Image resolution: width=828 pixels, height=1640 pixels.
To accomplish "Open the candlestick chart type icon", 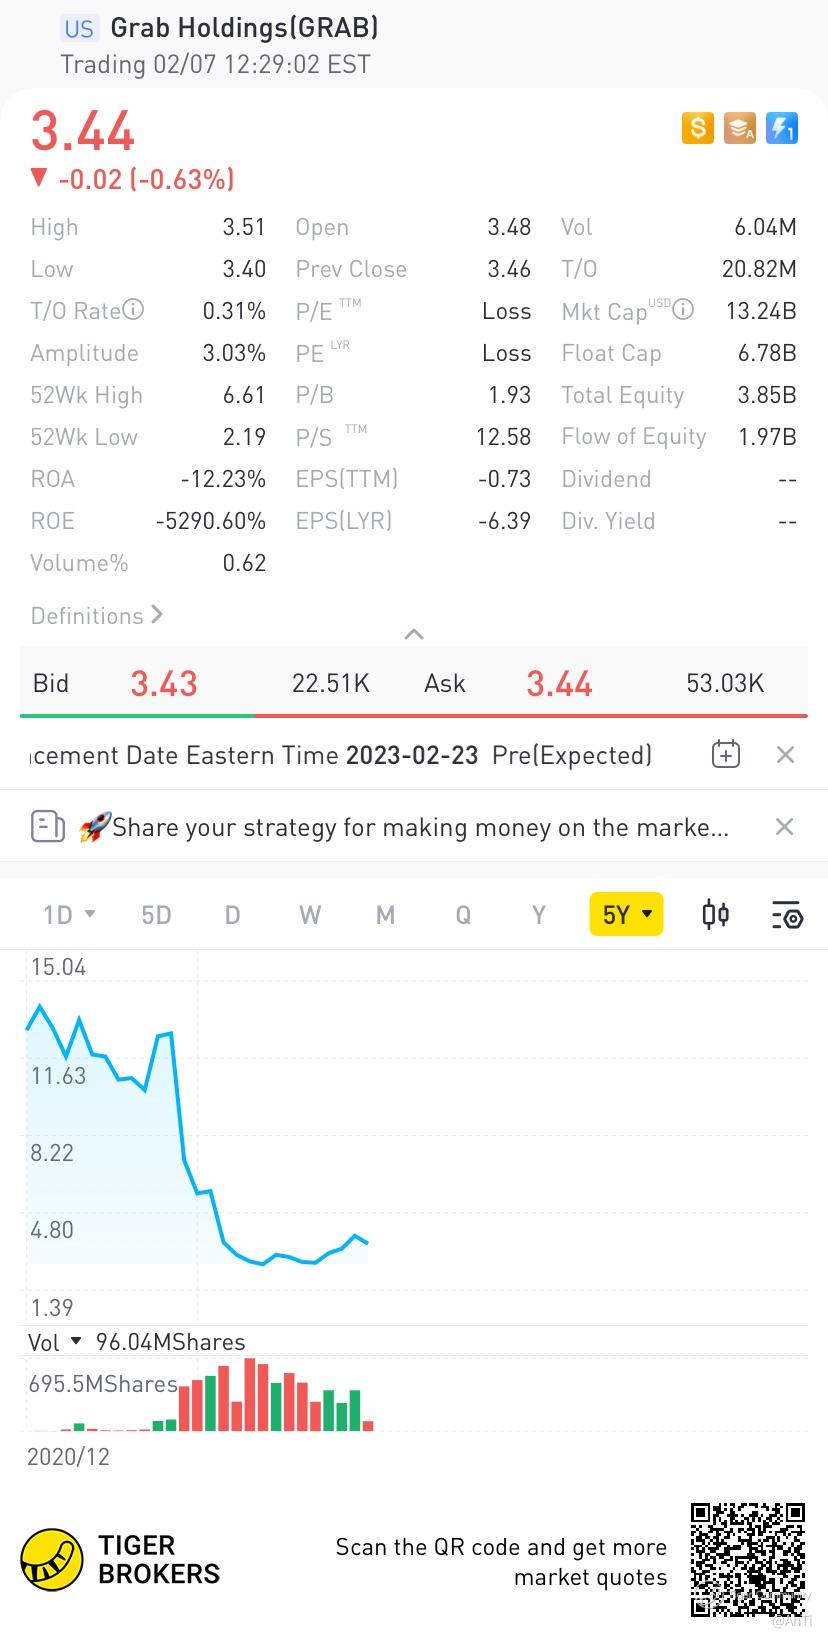I will point(715,914).
